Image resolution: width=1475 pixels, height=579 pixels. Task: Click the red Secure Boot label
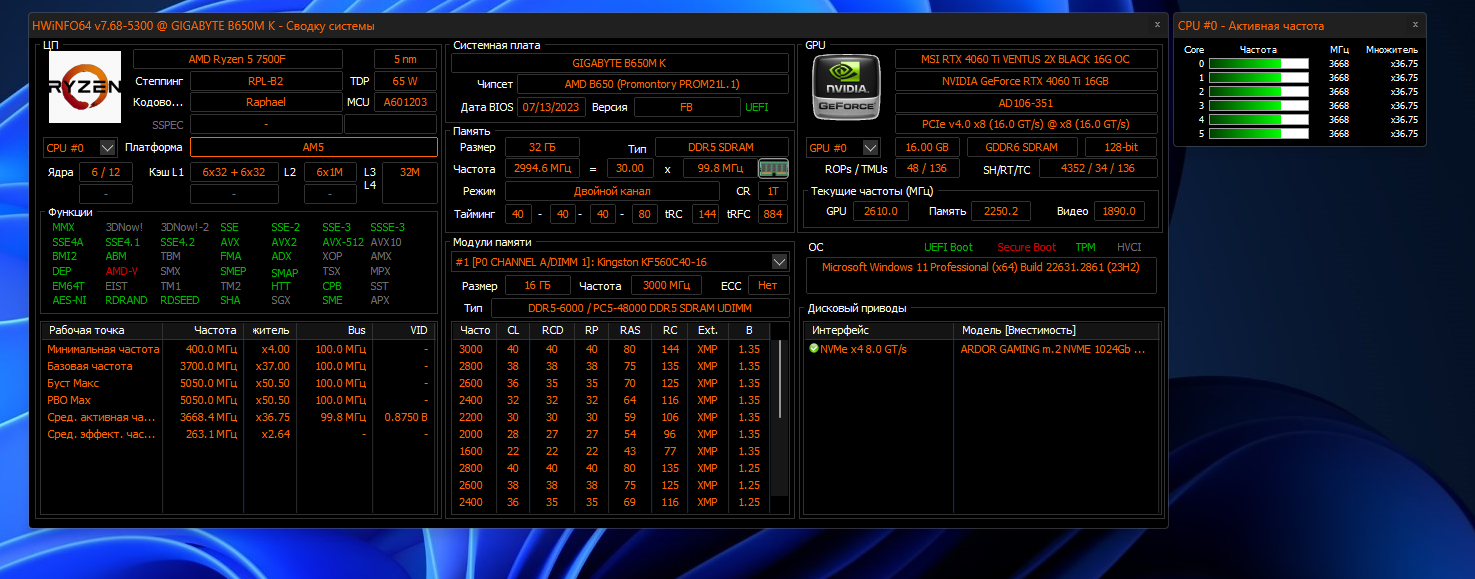(x=1026, y=247)
